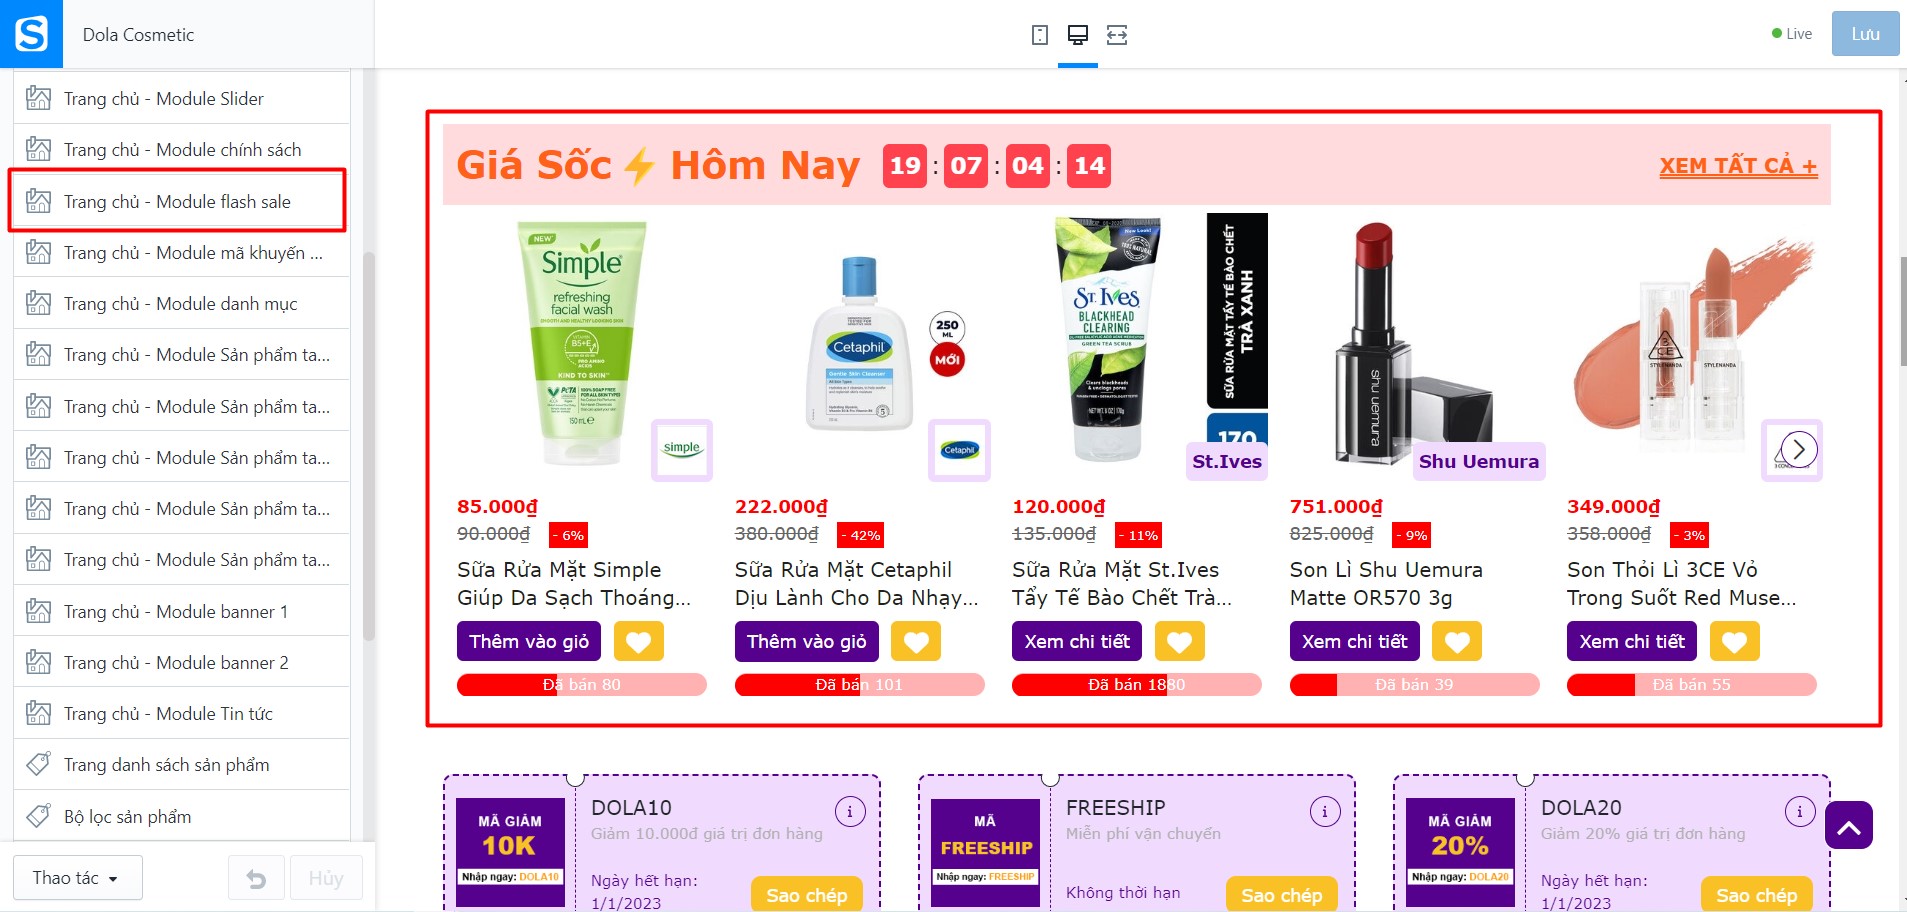Click Thêm vào giỏ for Cetaphil product
The width and height of the screenshot is (1907, 912).
point(806,641)
